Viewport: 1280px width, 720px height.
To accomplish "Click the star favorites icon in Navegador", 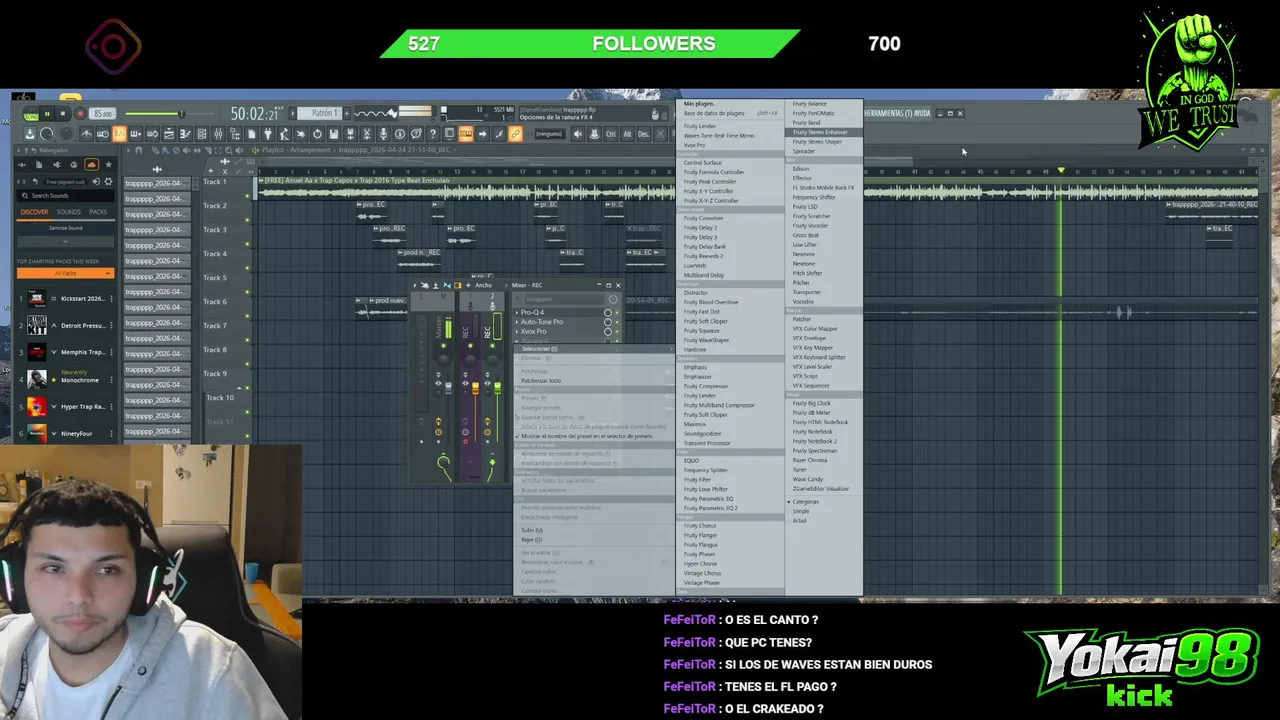I will pyautogui.click(x=108, y=165).
